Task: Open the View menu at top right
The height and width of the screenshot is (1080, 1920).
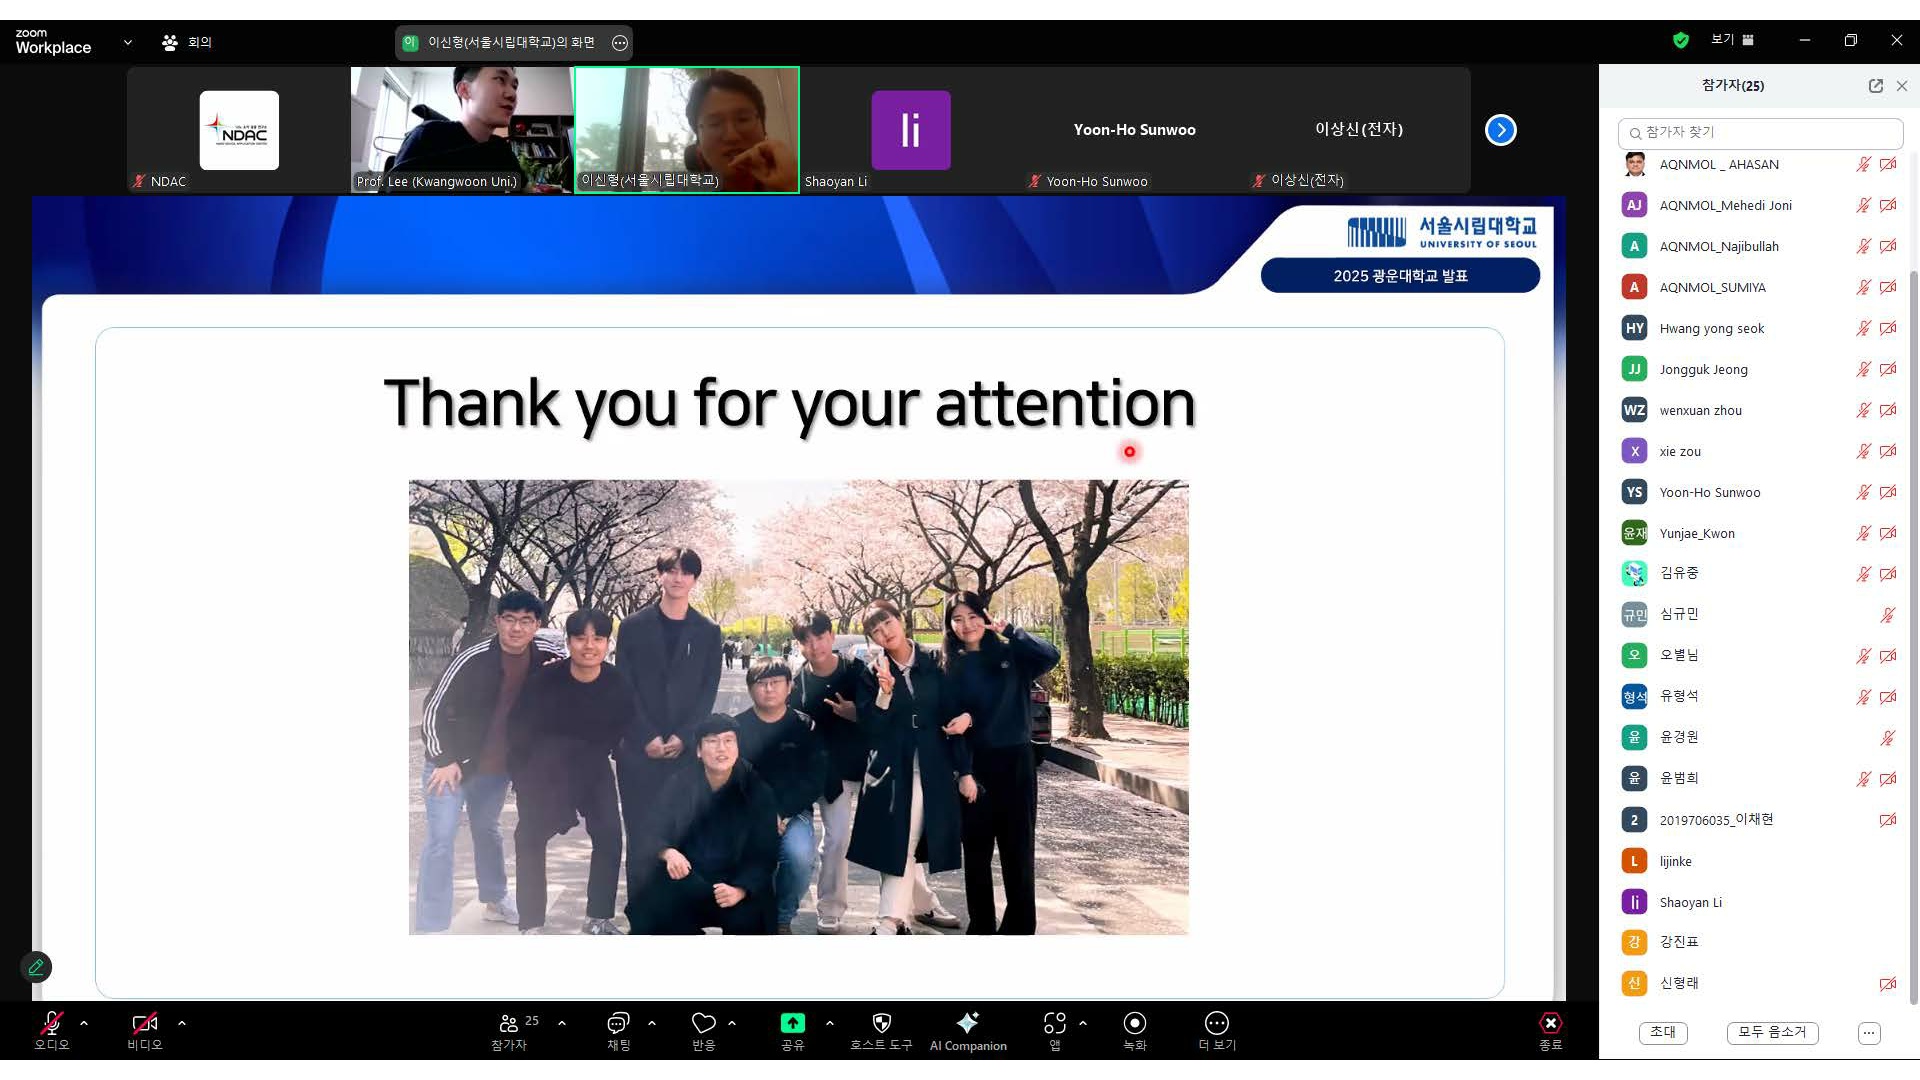Action: (1732, 40)
